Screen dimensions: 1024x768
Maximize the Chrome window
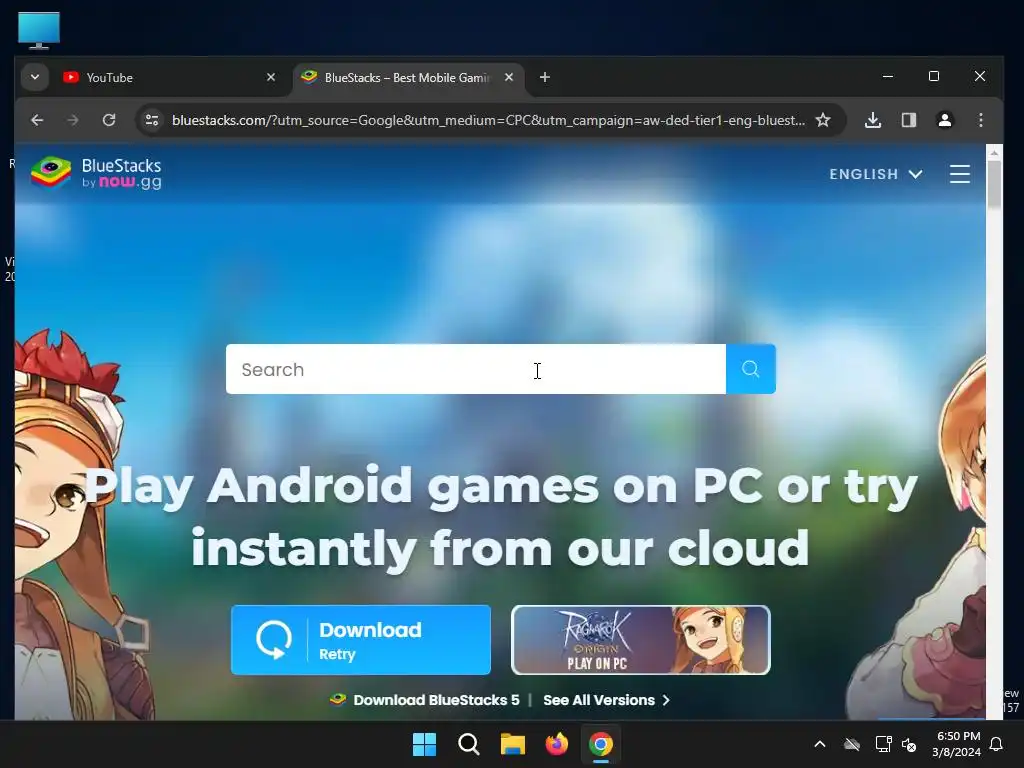(934, 76)
